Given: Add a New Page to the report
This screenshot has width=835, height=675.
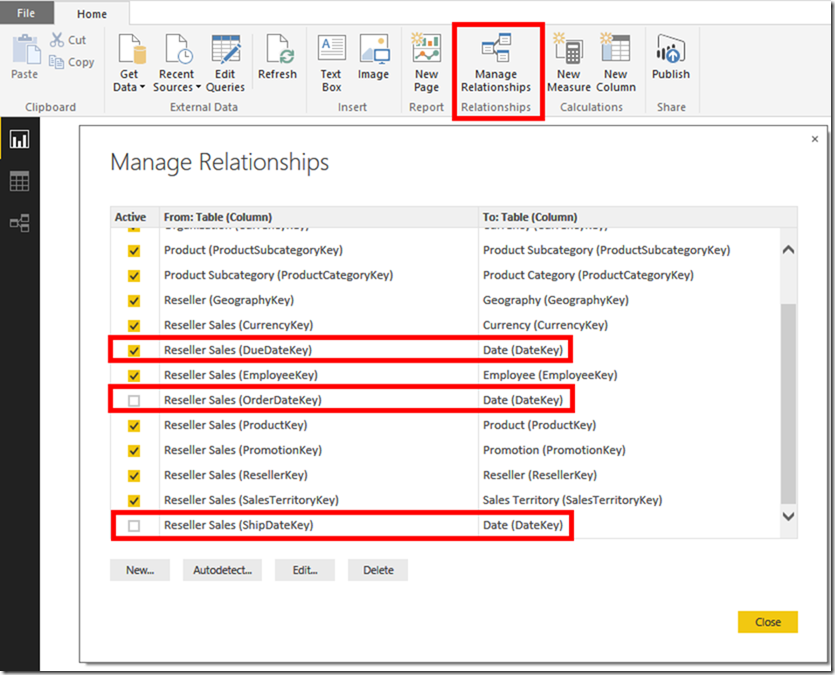Looking at the screenshot, I should coord(427,63).
